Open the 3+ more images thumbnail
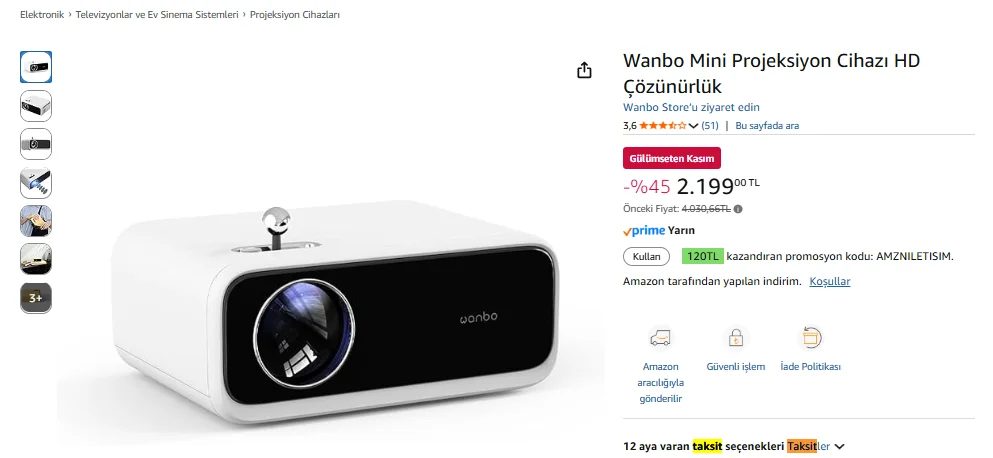The image size is (993, 458). coord(36,298)
